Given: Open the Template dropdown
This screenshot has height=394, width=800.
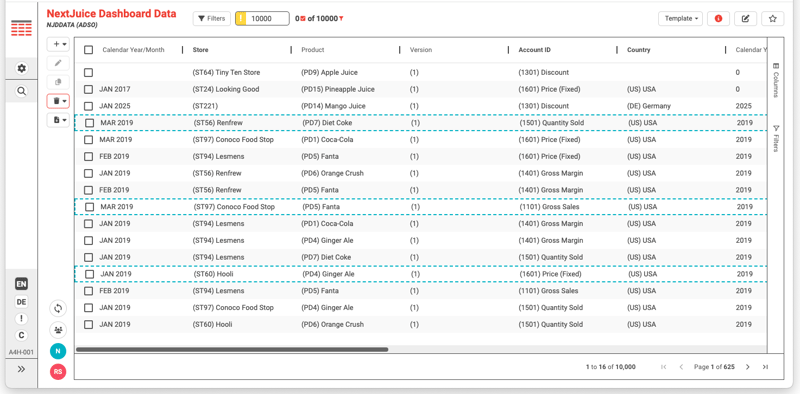Looking at the screenshot, I should tap(681, 19).
